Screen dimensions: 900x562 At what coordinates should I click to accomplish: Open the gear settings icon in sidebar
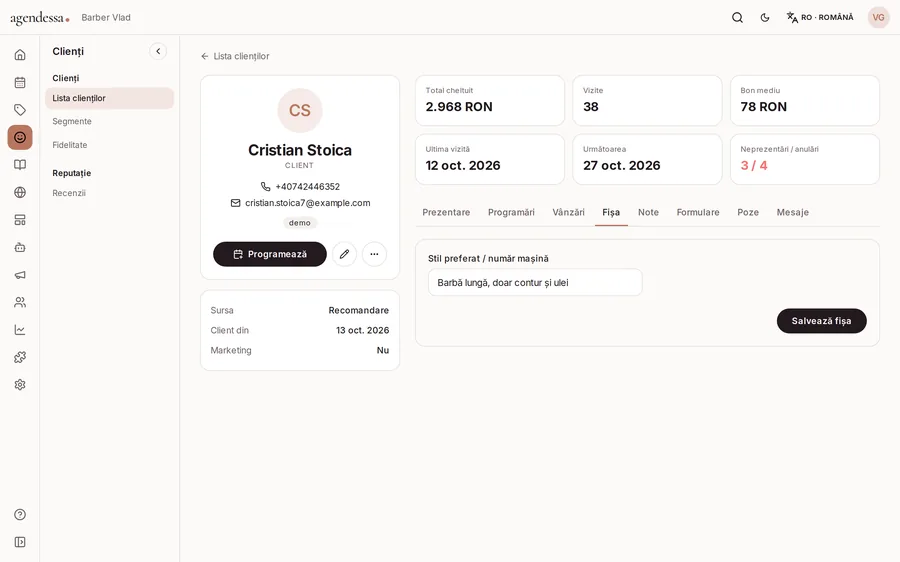20,385
